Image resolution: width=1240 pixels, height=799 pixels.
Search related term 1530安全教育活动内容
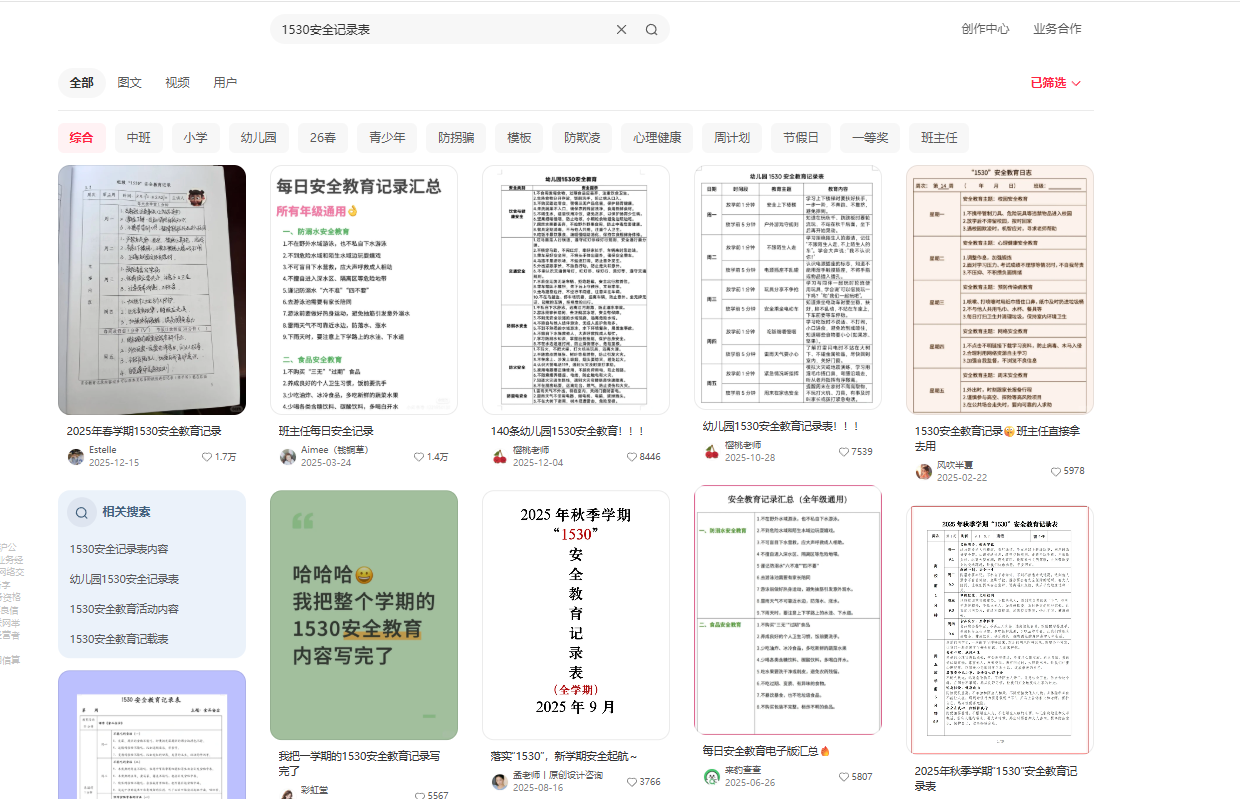pyautogui.click(x=124, y=609)
